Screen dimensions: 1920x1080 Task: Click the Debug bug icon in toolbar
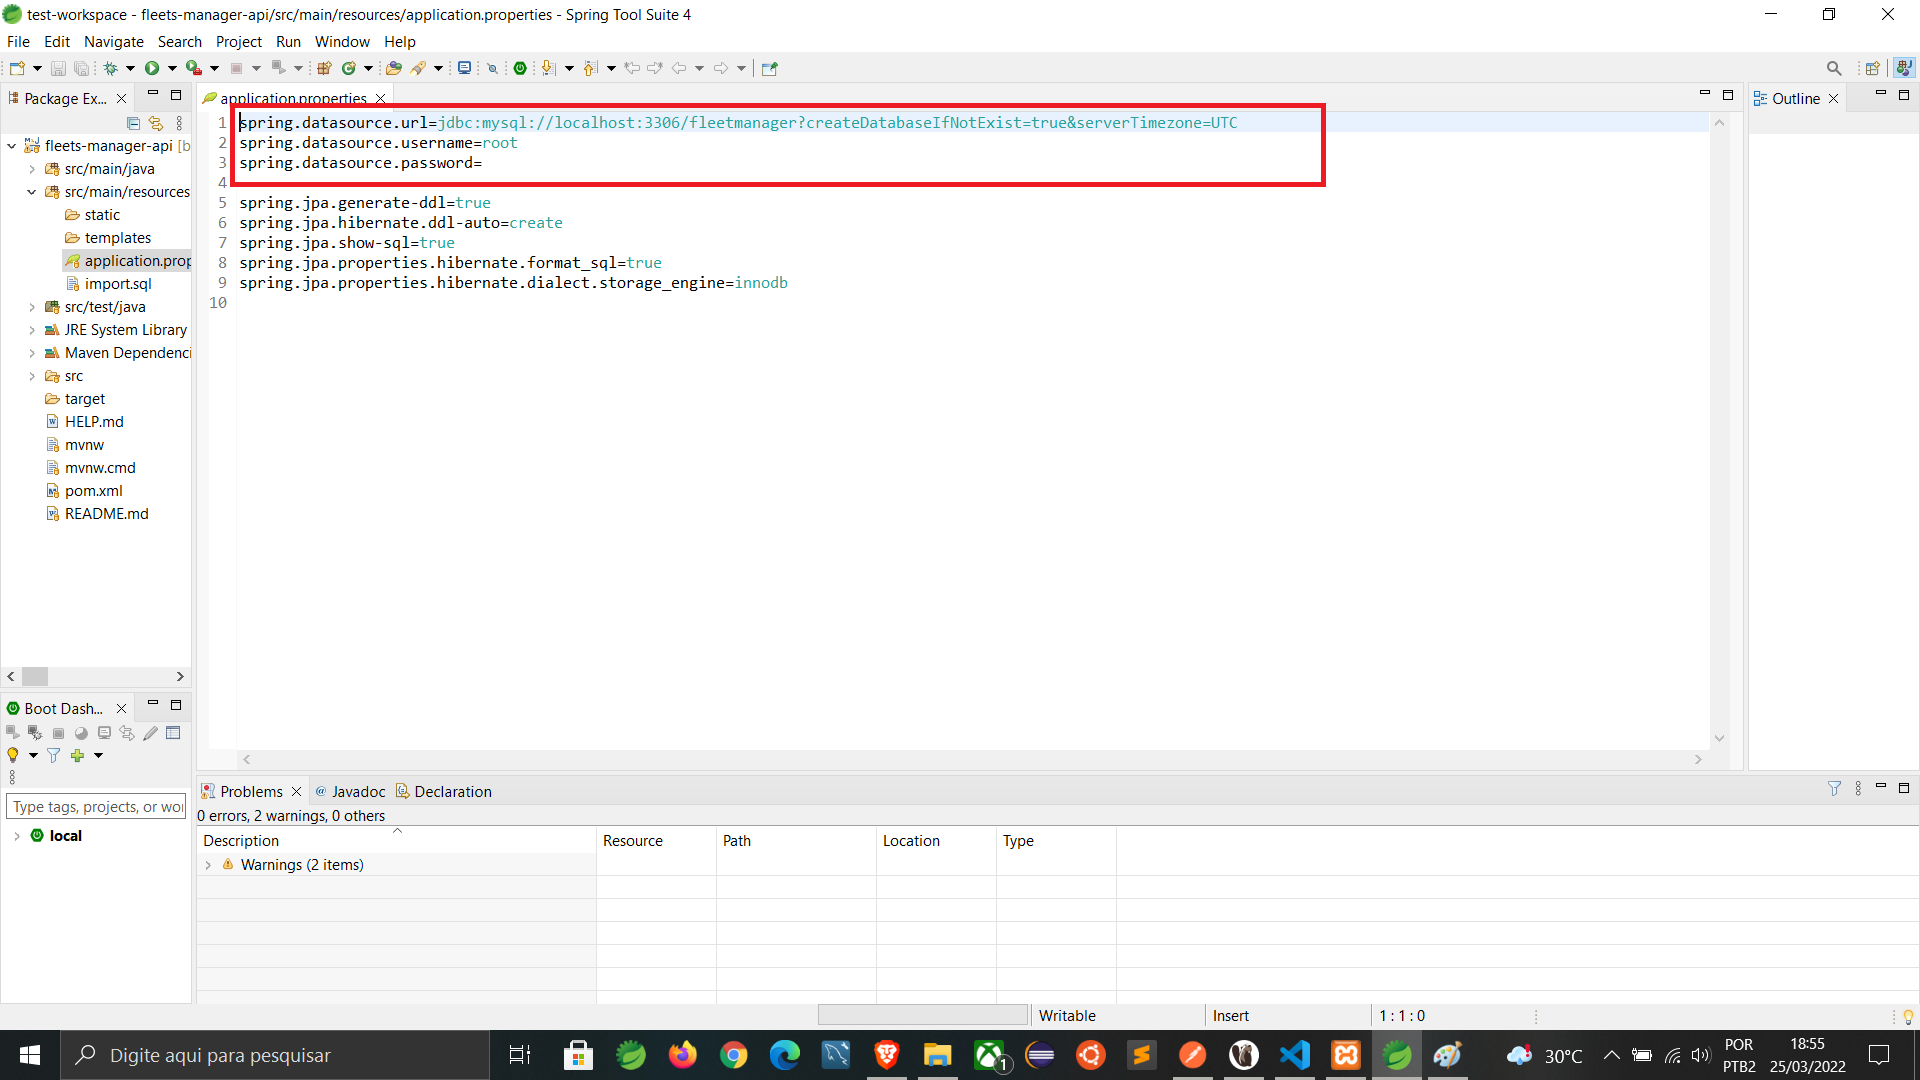pyautogui.click(x=111, y=68)
